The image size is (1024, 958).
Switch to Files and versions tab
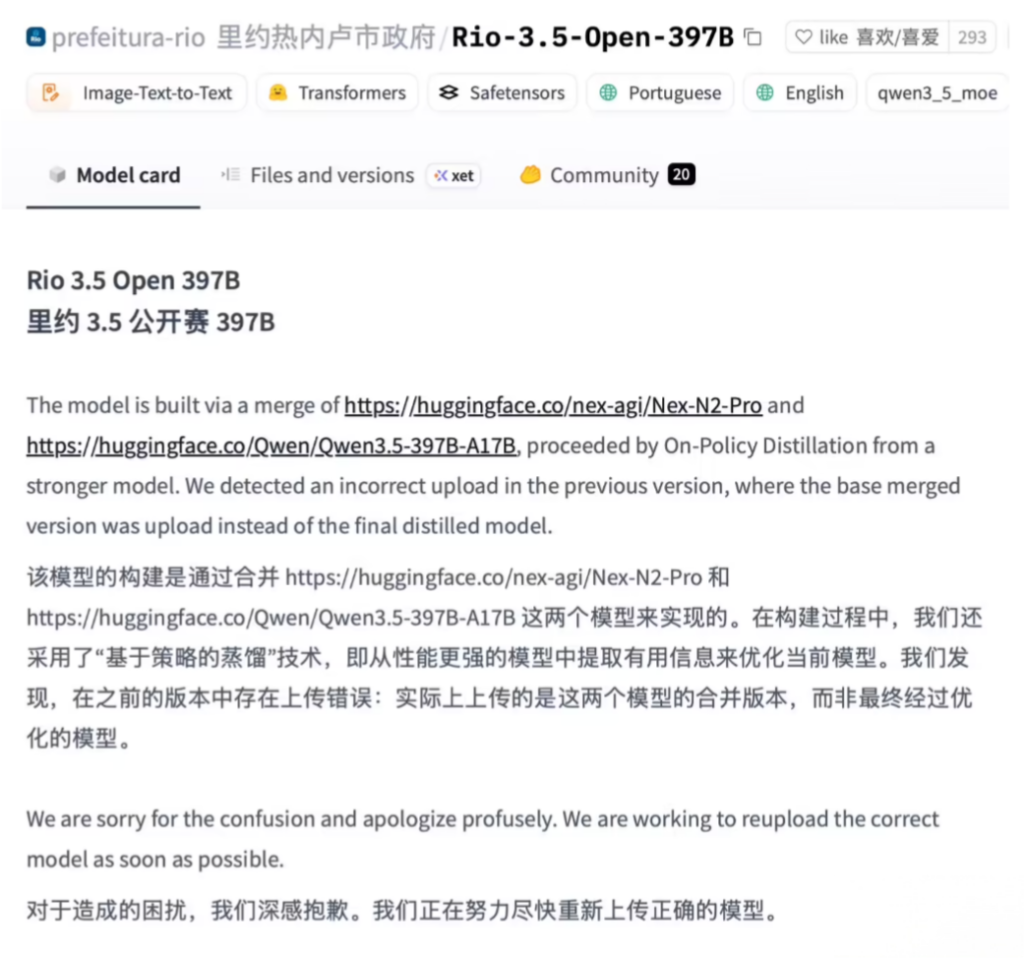[332, 175]
